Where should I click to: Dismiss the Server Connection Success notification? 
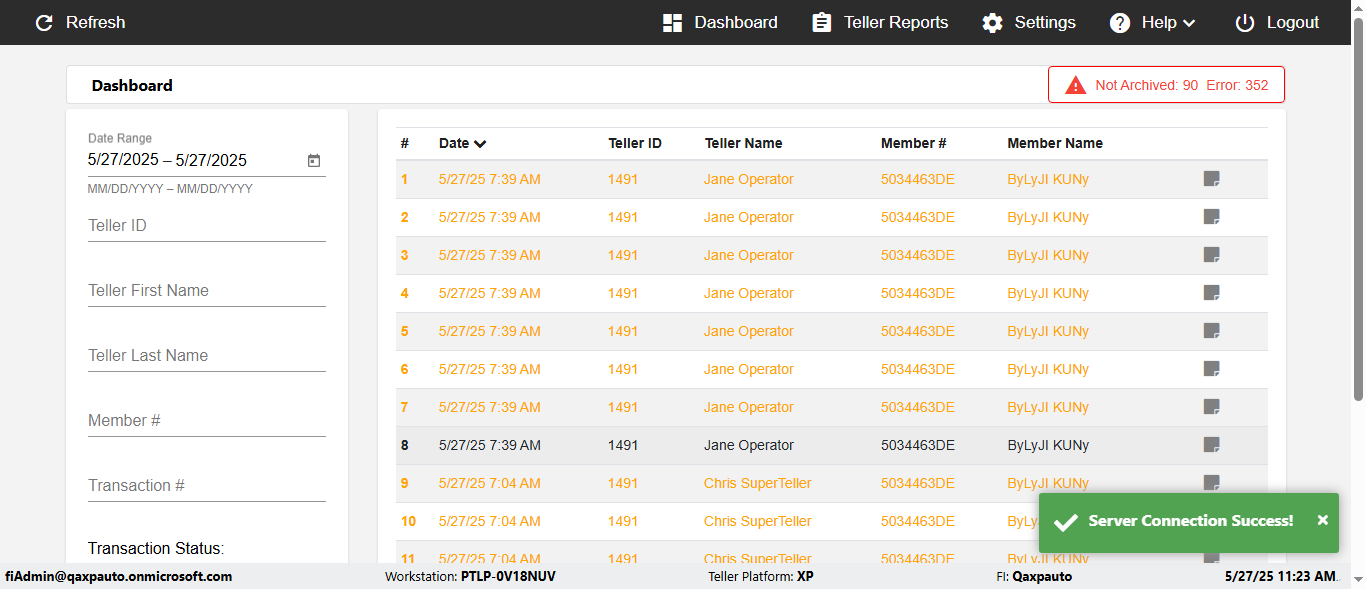click(1322, 520)
